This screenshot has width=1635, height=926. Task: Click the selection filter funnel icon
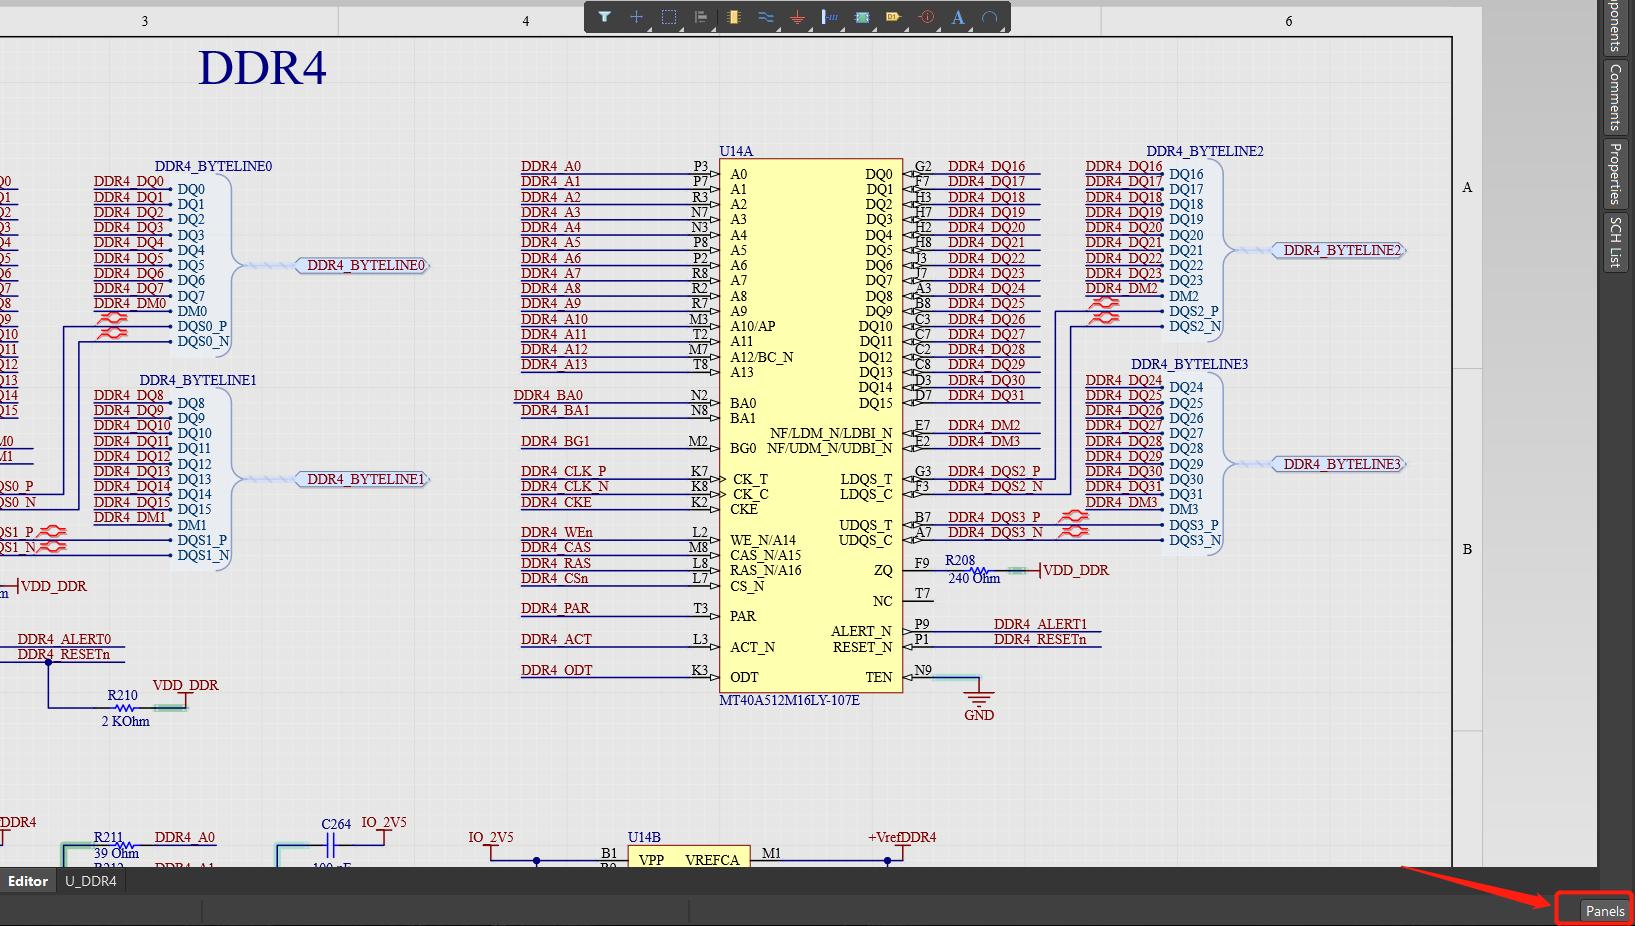coord(604,17)
